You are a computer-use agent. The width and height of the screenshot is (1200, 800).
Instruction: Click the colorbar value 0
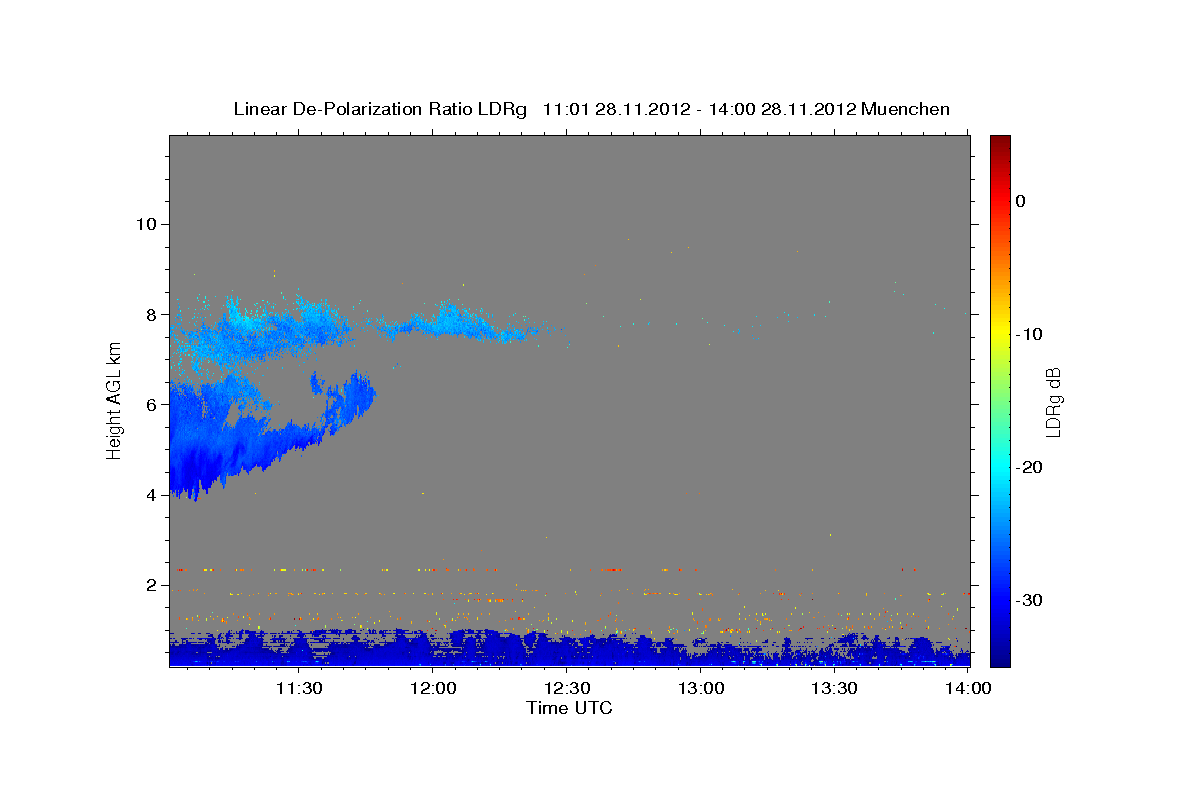[x=1021, y=201]
